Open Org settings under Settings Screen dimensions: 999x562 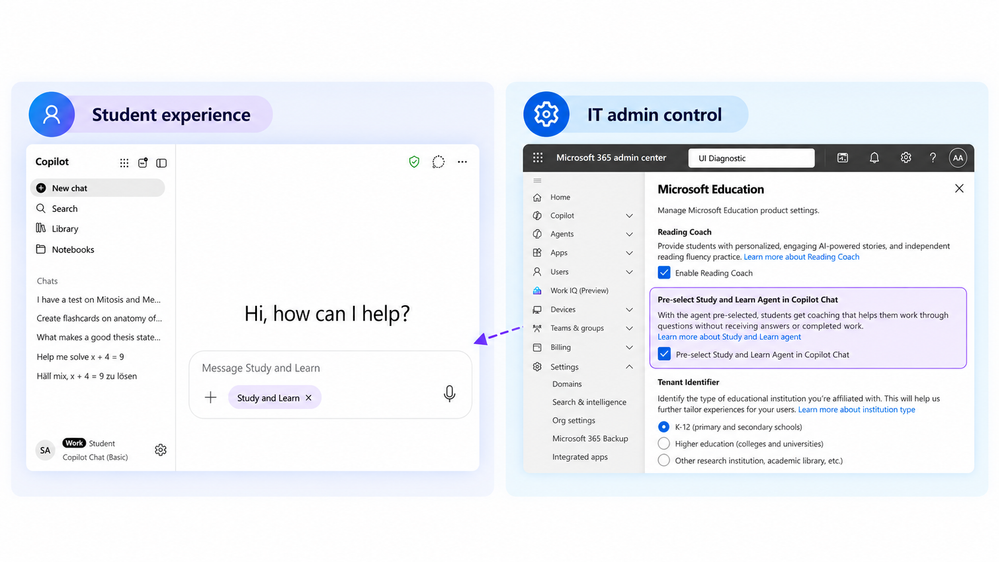click(x=573, y=421)
